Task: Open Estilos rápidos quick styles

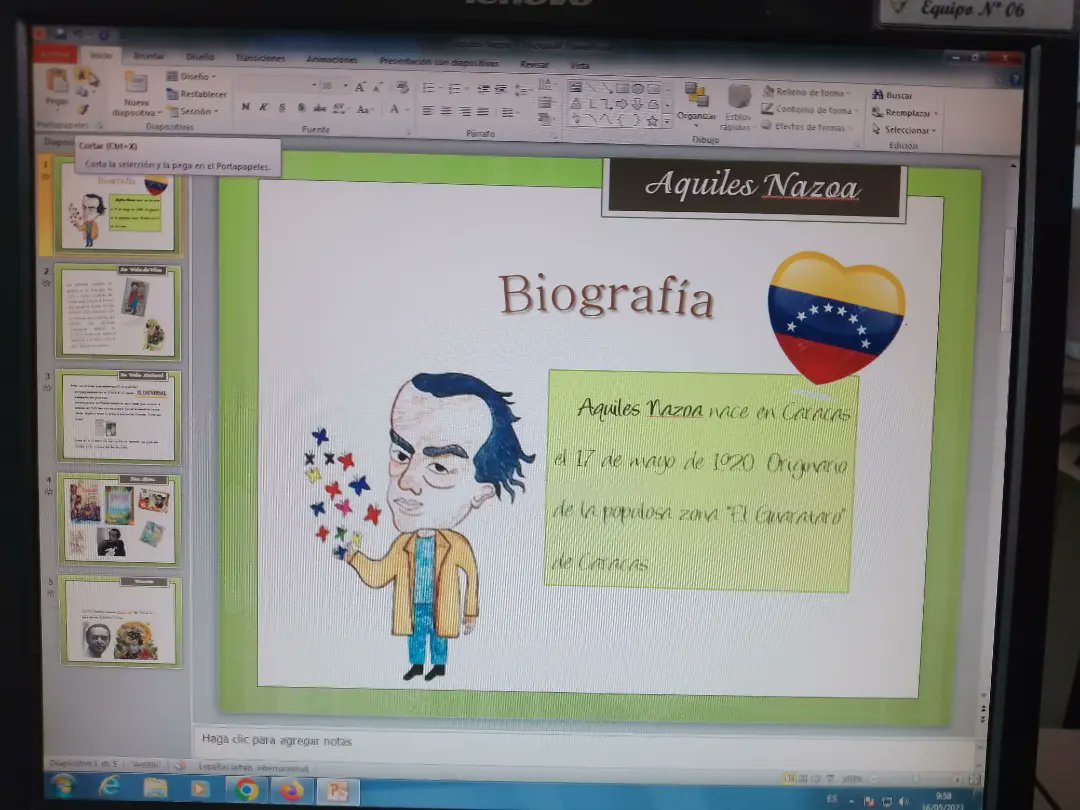Action: [738, 107]
